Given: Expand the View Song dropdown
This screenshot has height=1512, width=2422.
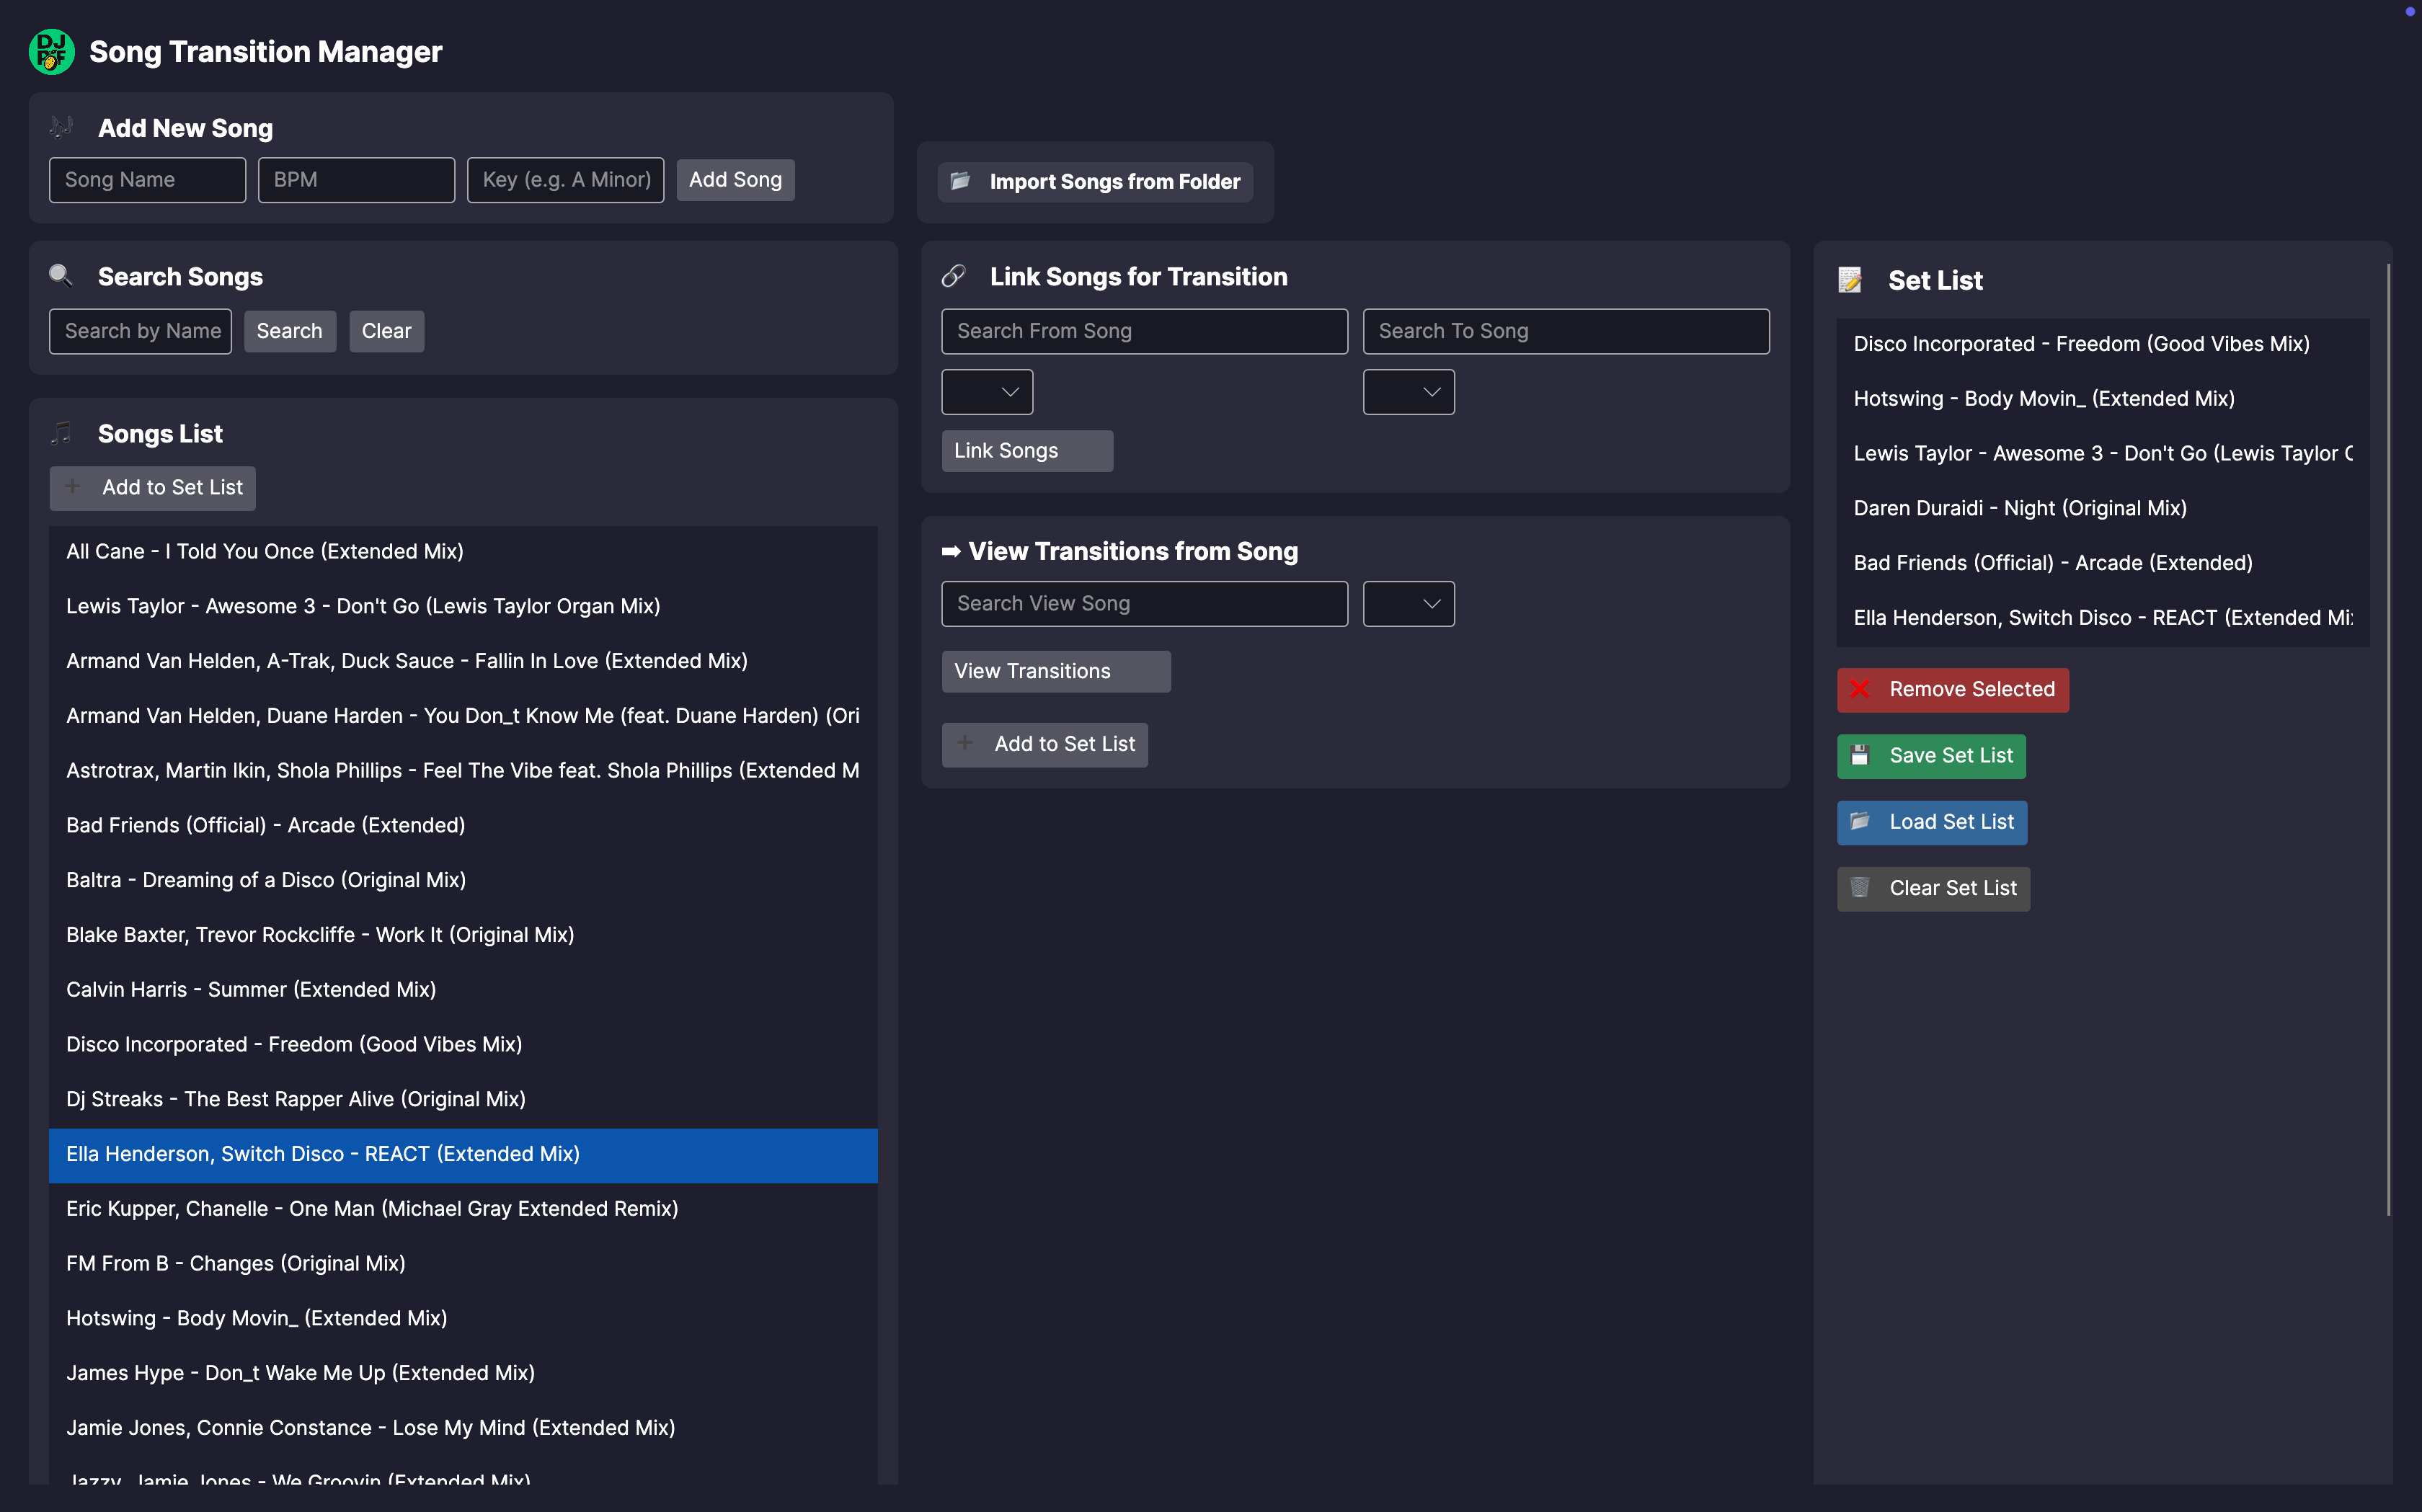Looking at the screenshot, I should 1408,604.
